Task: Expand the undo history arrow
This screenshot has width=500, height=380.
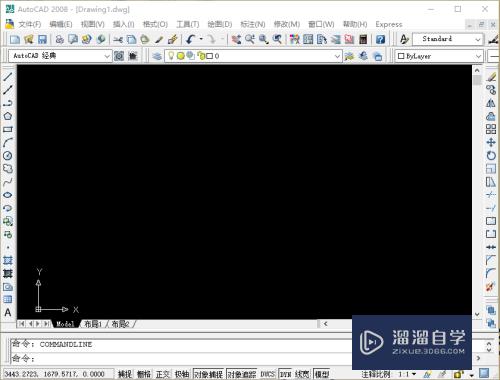Action: tap(201, 39)
